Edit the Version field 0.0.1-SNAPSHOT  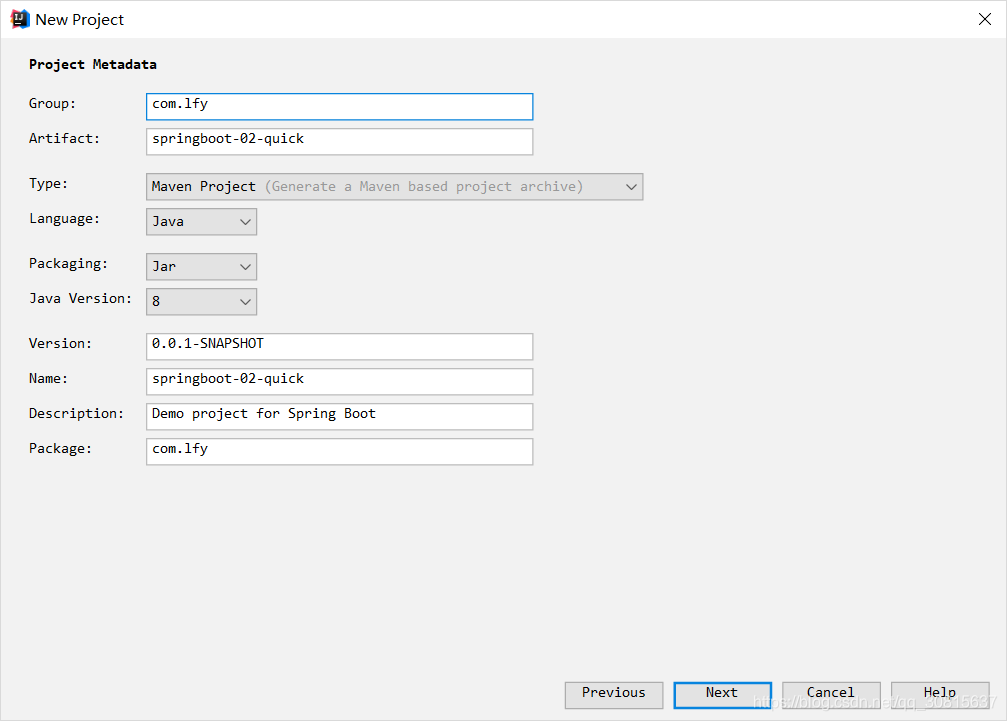tap(340, 347)
